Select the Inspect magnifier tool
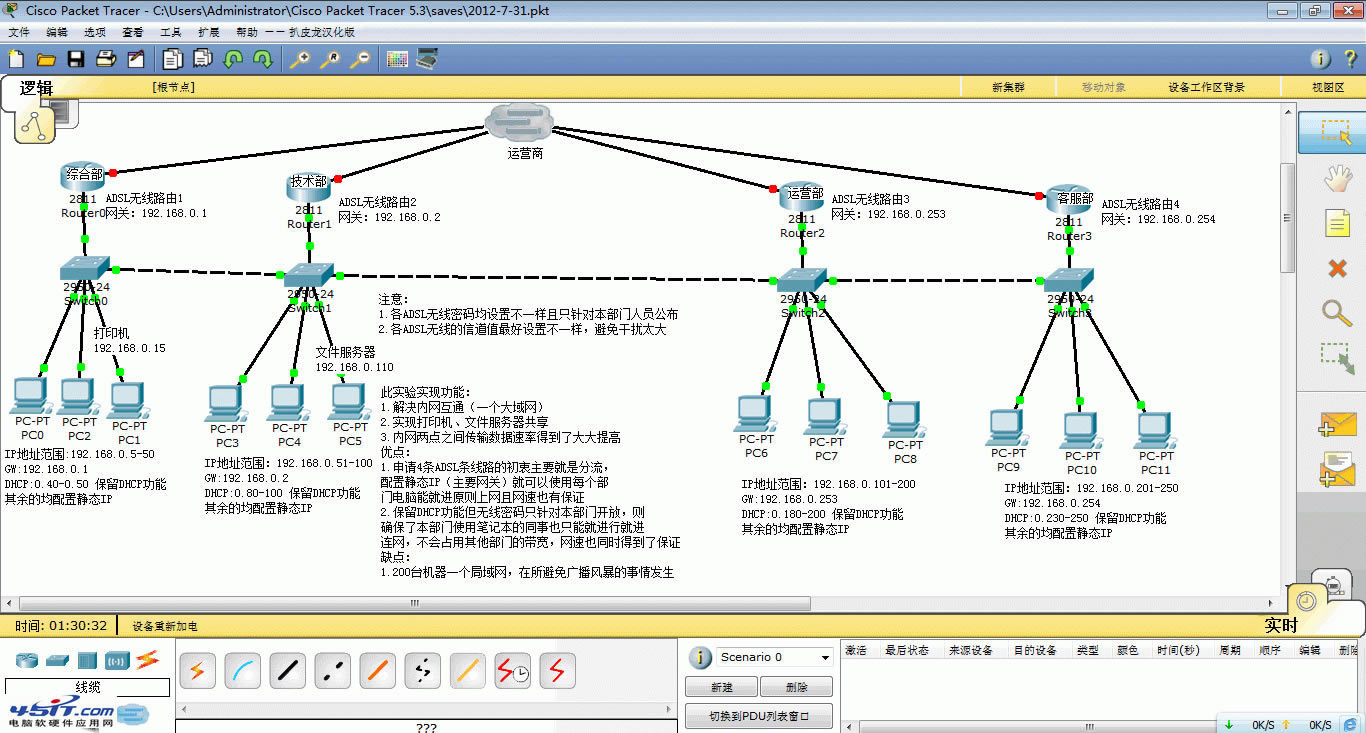Screen dimensions: 1366x733 click(1337, 312)
